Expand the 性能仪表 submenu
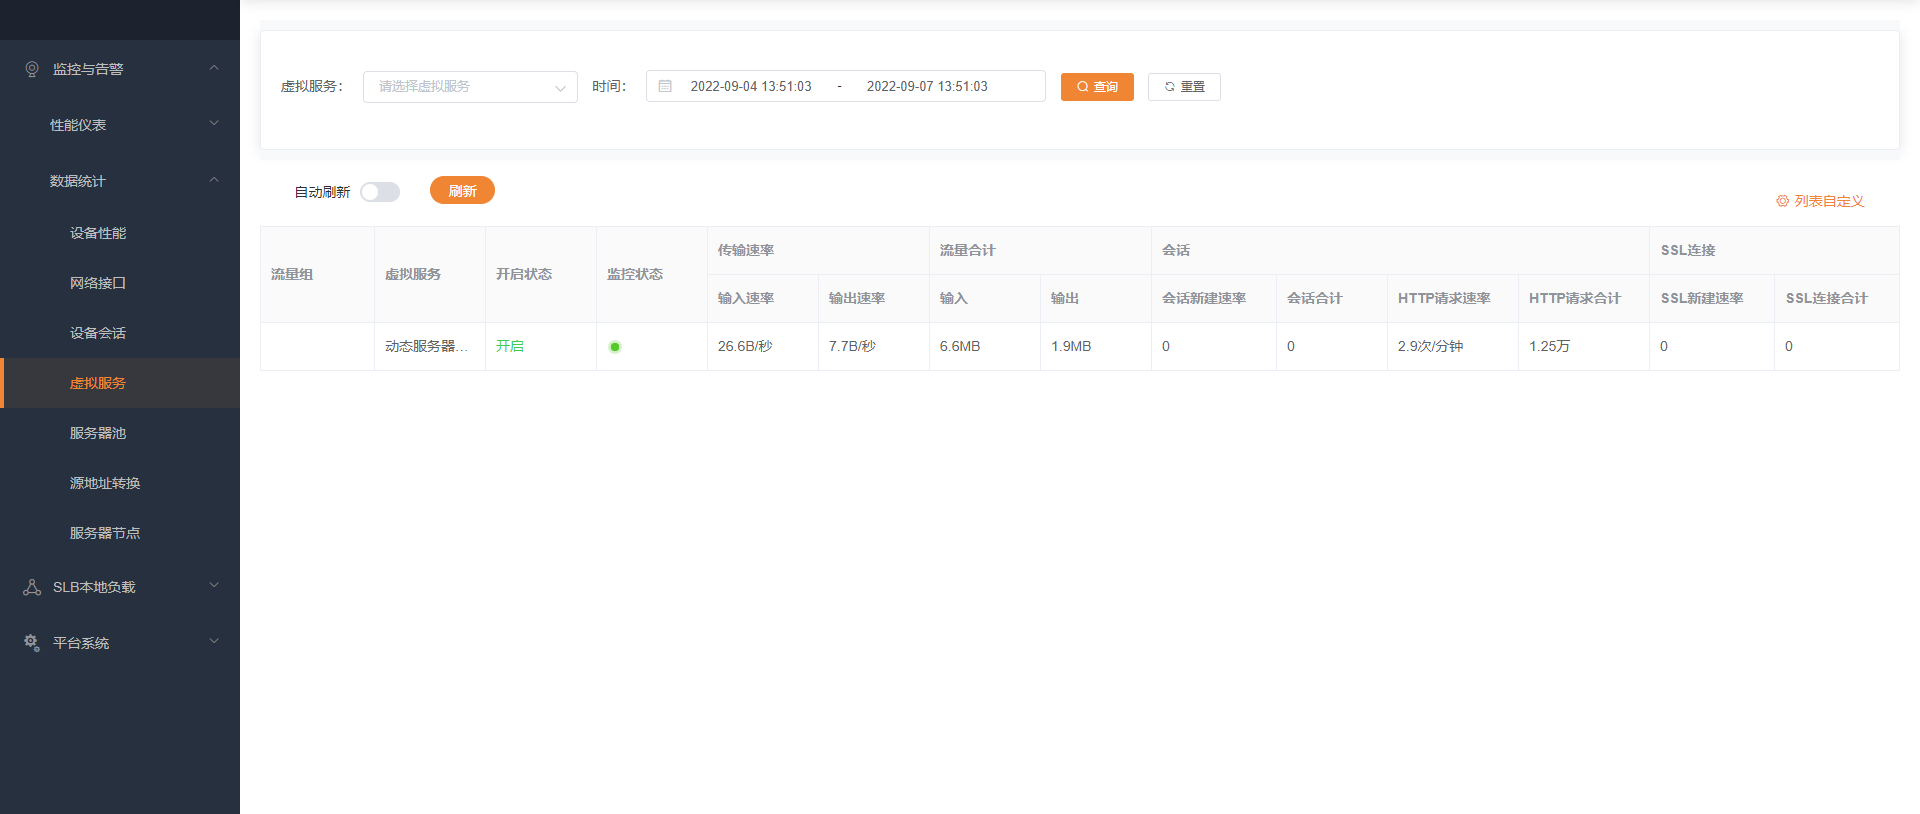This screenshot has height=814, width=1920. coord(213,124)
